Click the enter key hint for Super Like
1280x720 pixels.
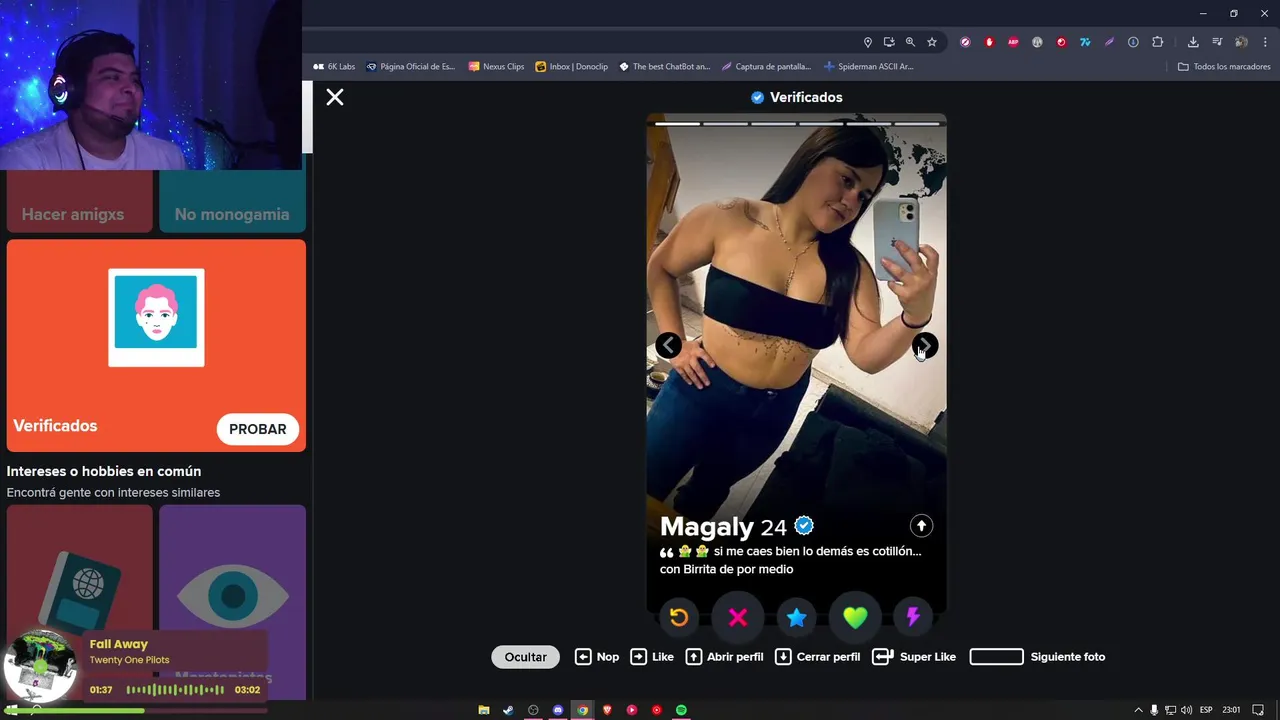point(882,657)
